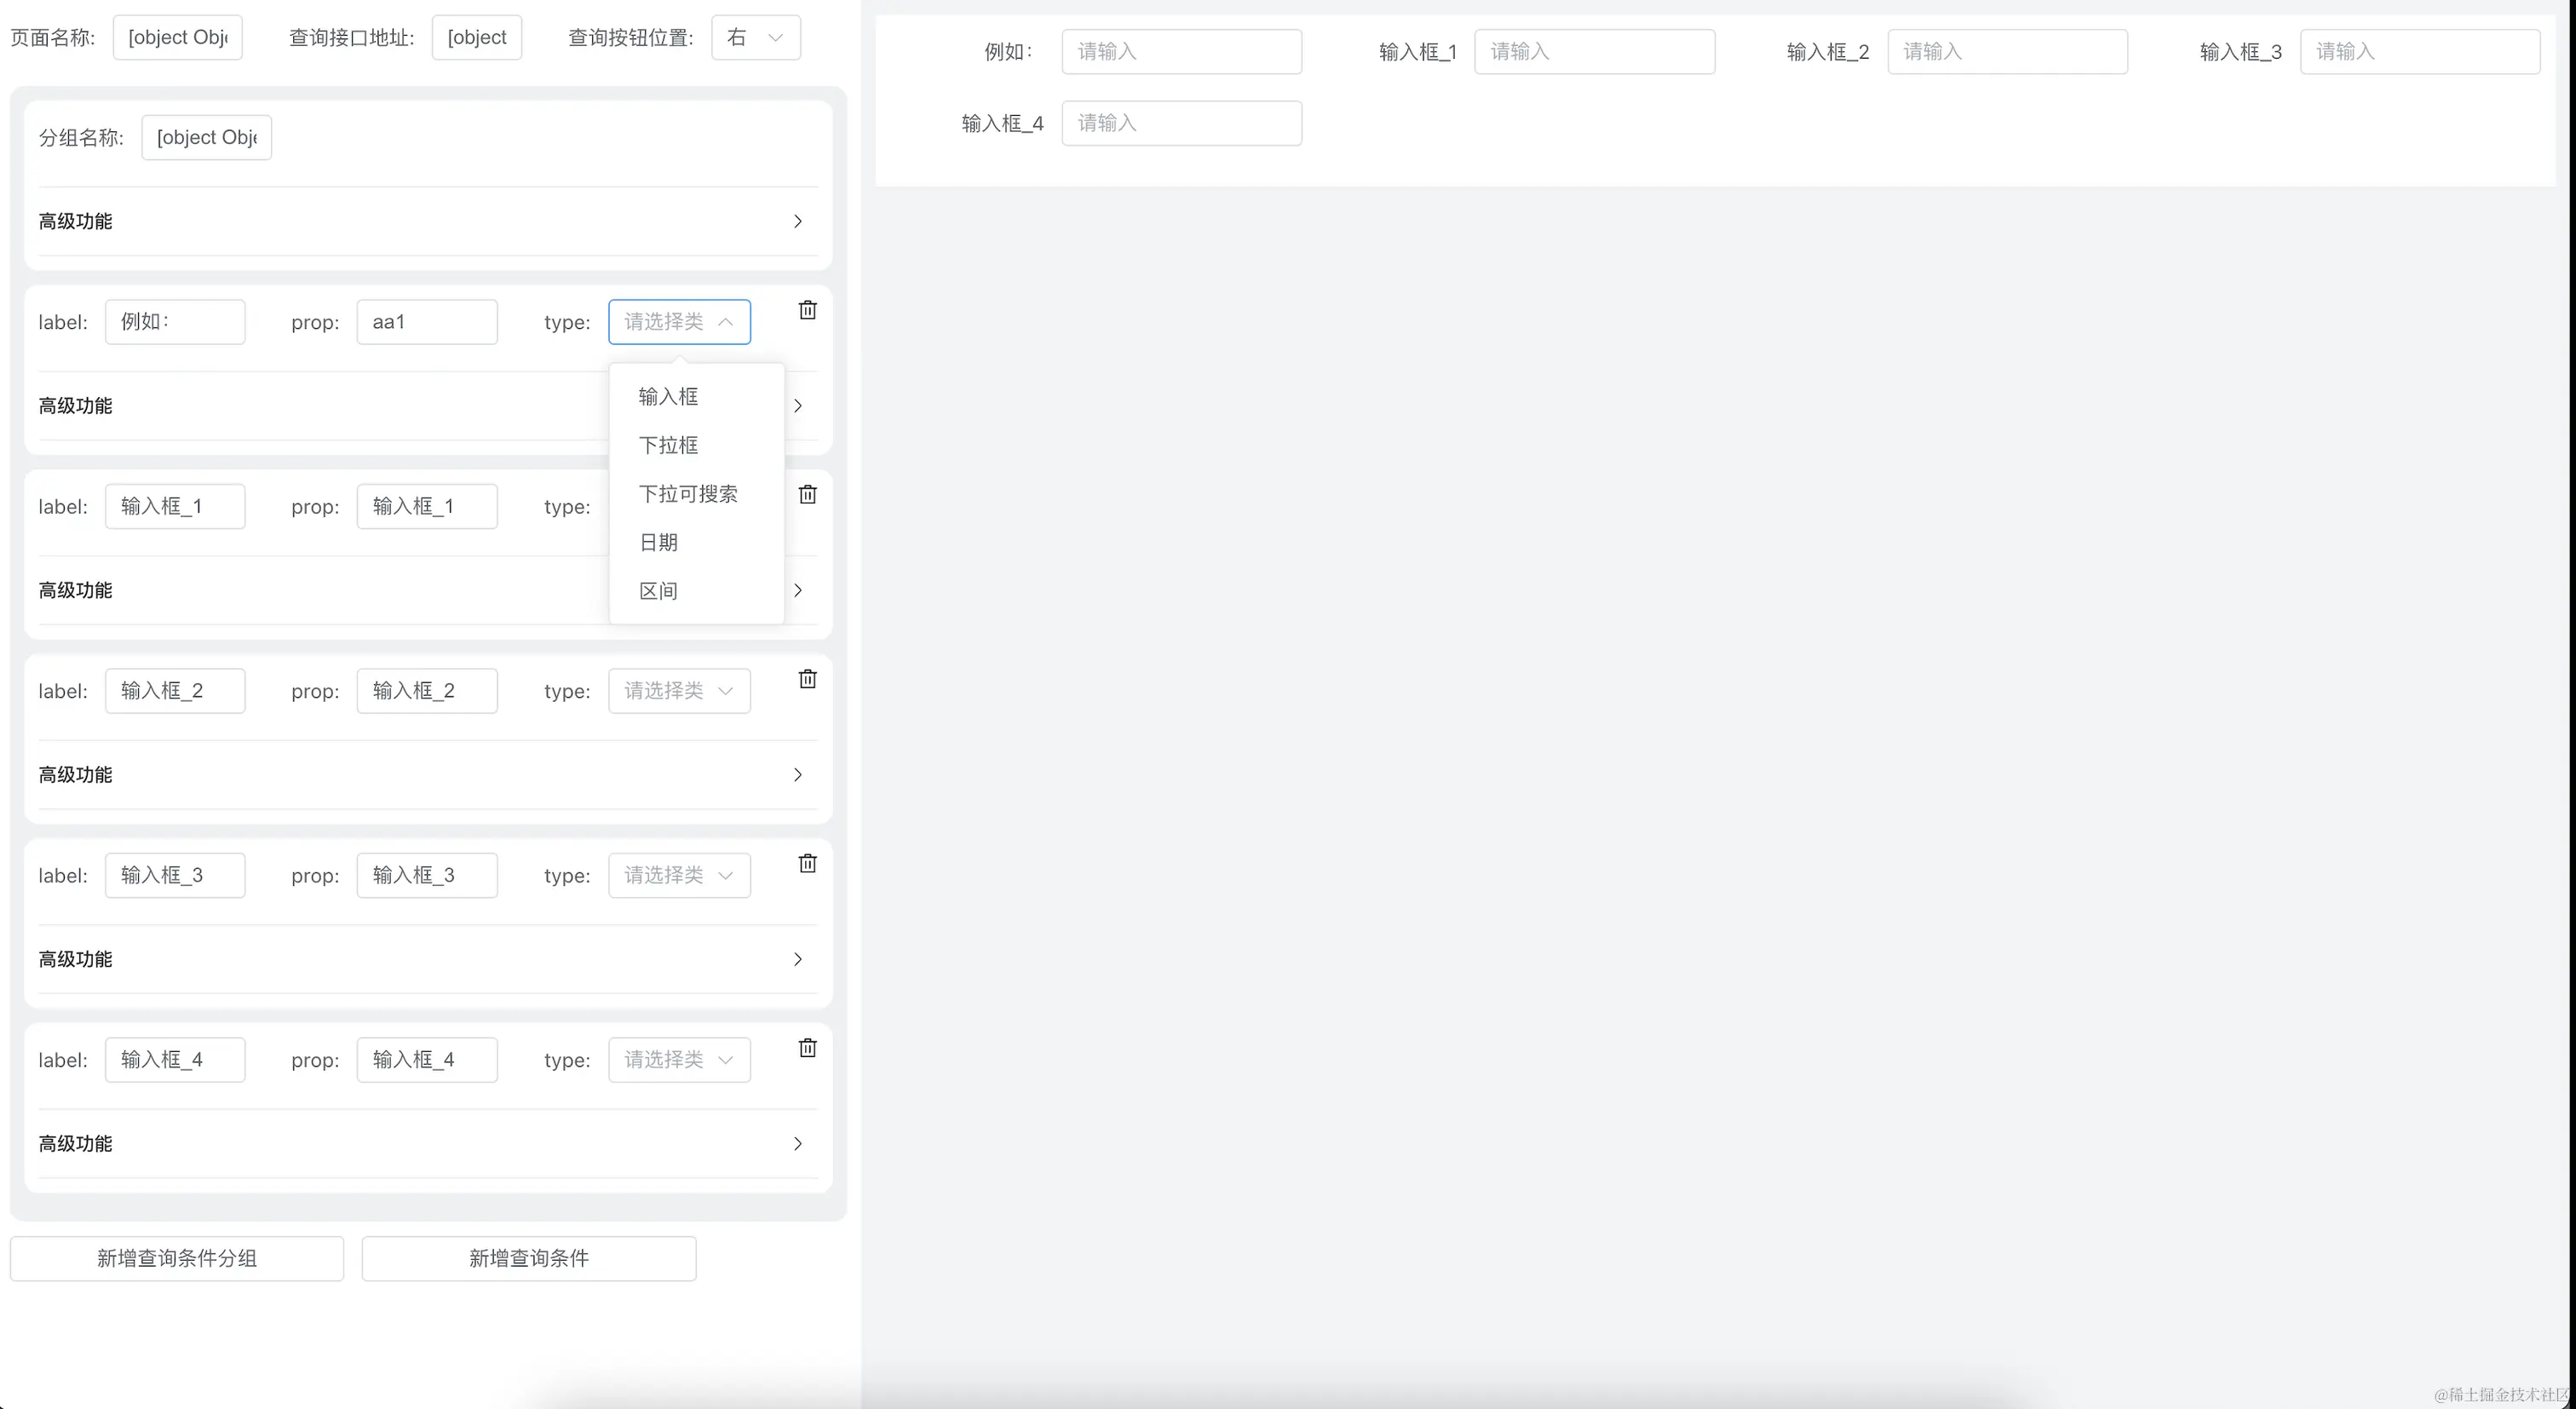Select 下拉可搜索 option in dropdown list

tap(688, 494)
